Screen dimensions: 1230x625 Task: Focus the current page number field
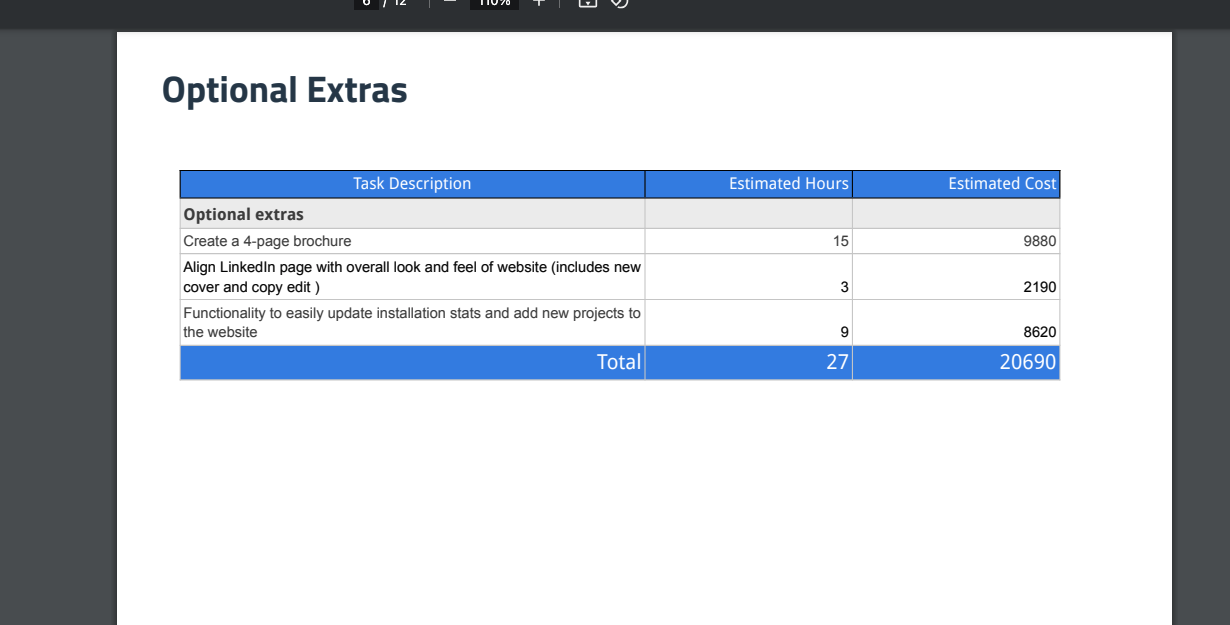[x=367, y=3]
